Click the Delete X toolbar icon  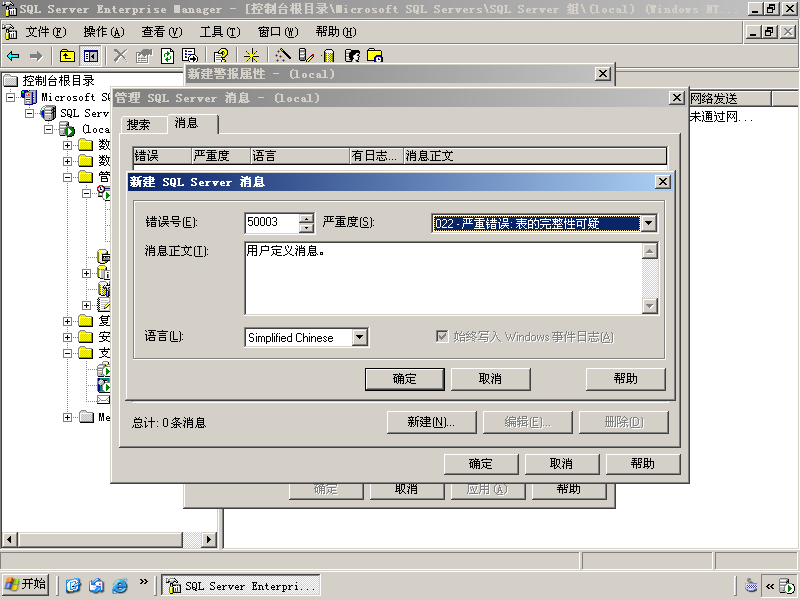[120, 56]
